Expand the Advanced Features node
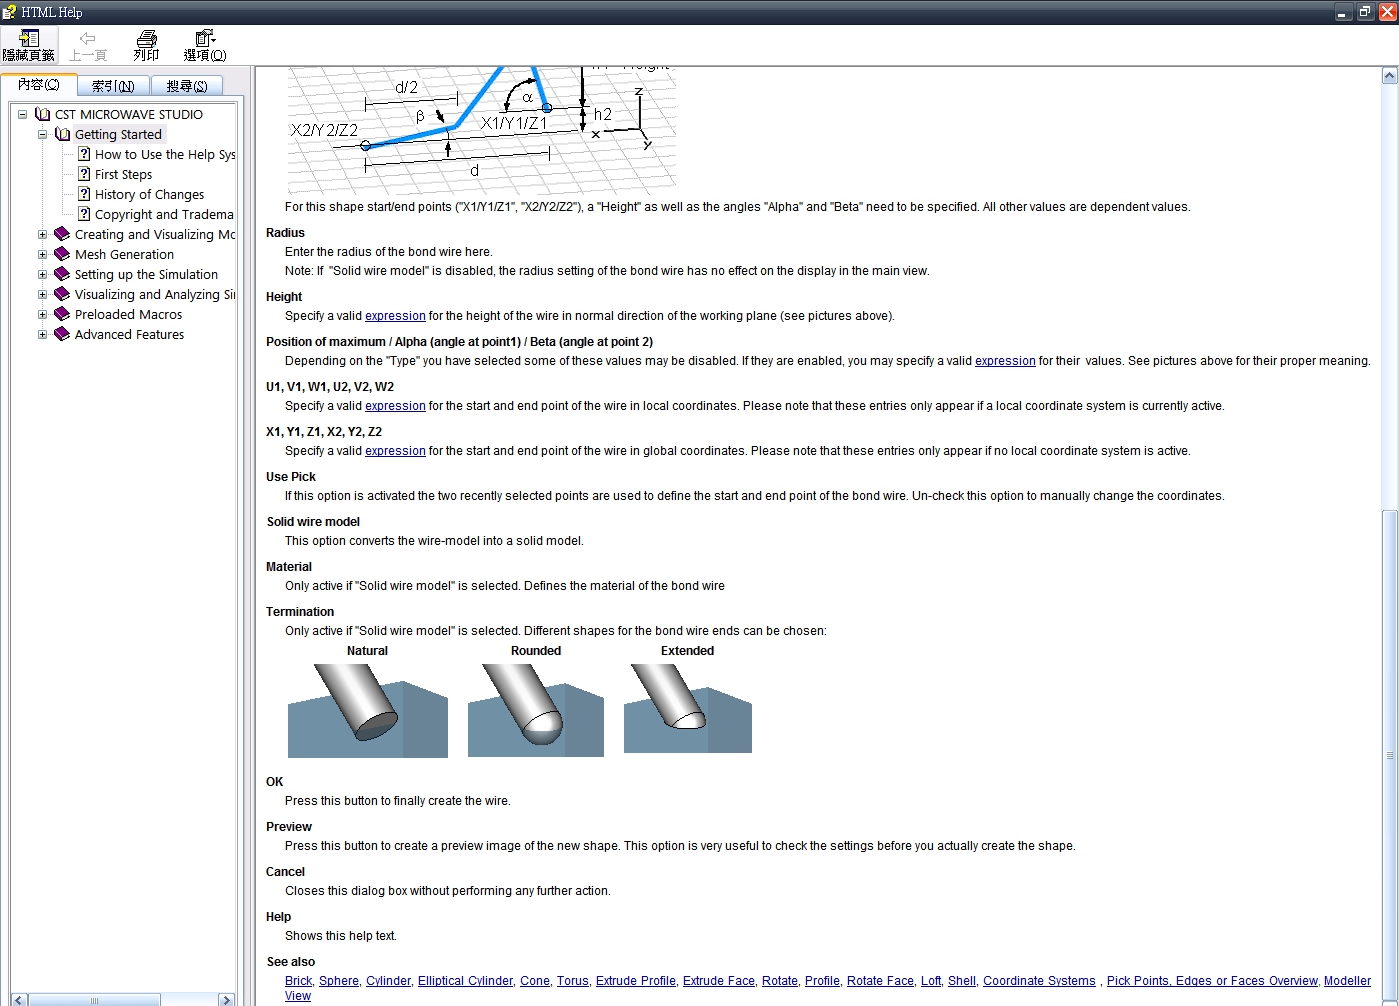Screen dimensions: 1399x1006 42,334
